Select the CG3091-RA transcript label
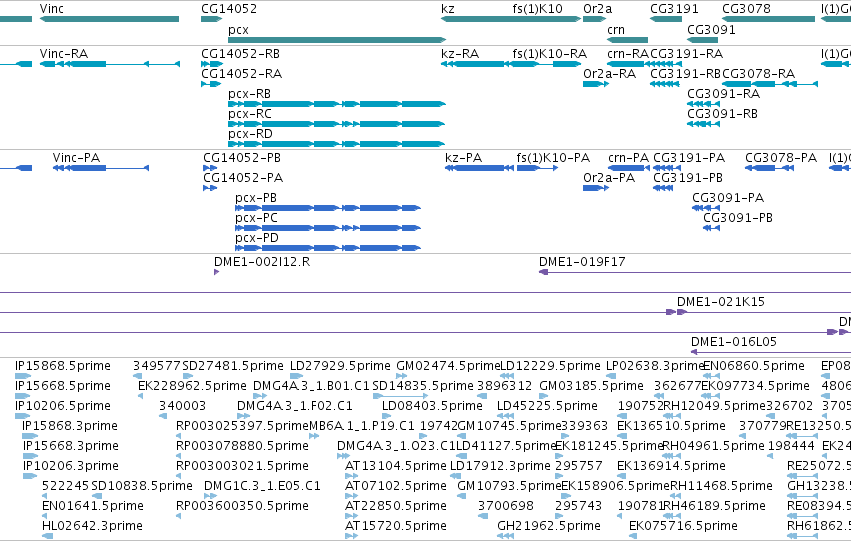This screenshot has width=851, height=541. 723,94
